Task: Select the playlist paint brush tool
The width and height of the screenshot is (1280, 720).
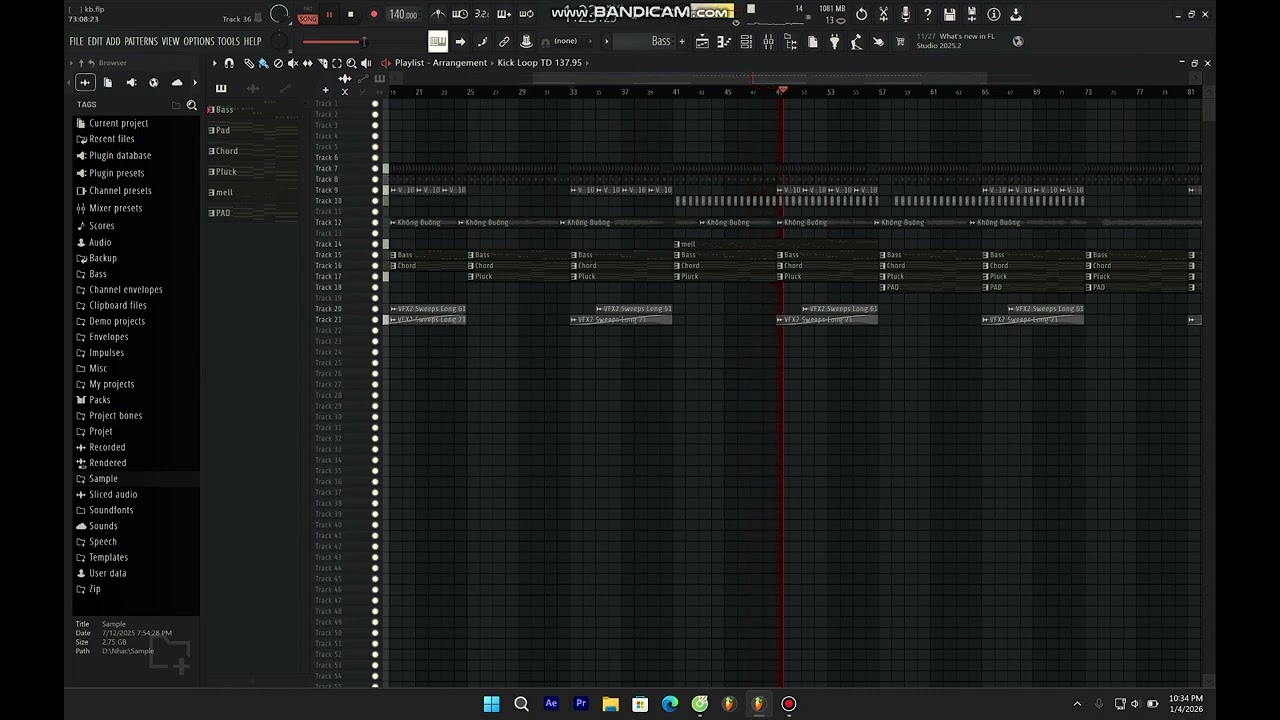Action: pos(263,62)
